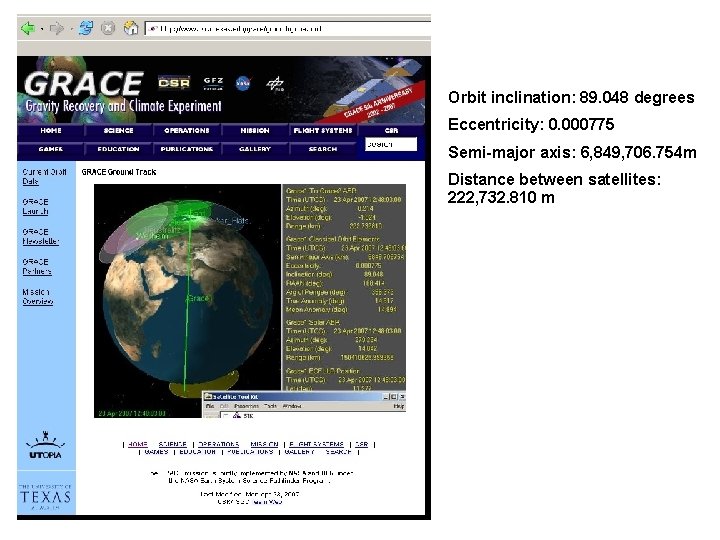The height and width of the screenshot is (540, 720).
Task: Click the 'Orbit inclination: 89.048 degrees' caption
Action: pos(571,97)
